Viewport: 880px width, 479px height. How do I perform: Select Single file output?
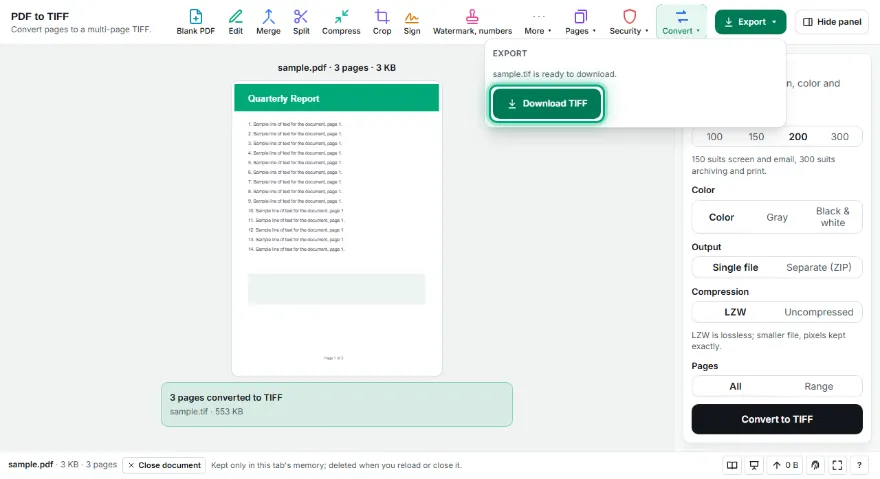click(735, 267)
